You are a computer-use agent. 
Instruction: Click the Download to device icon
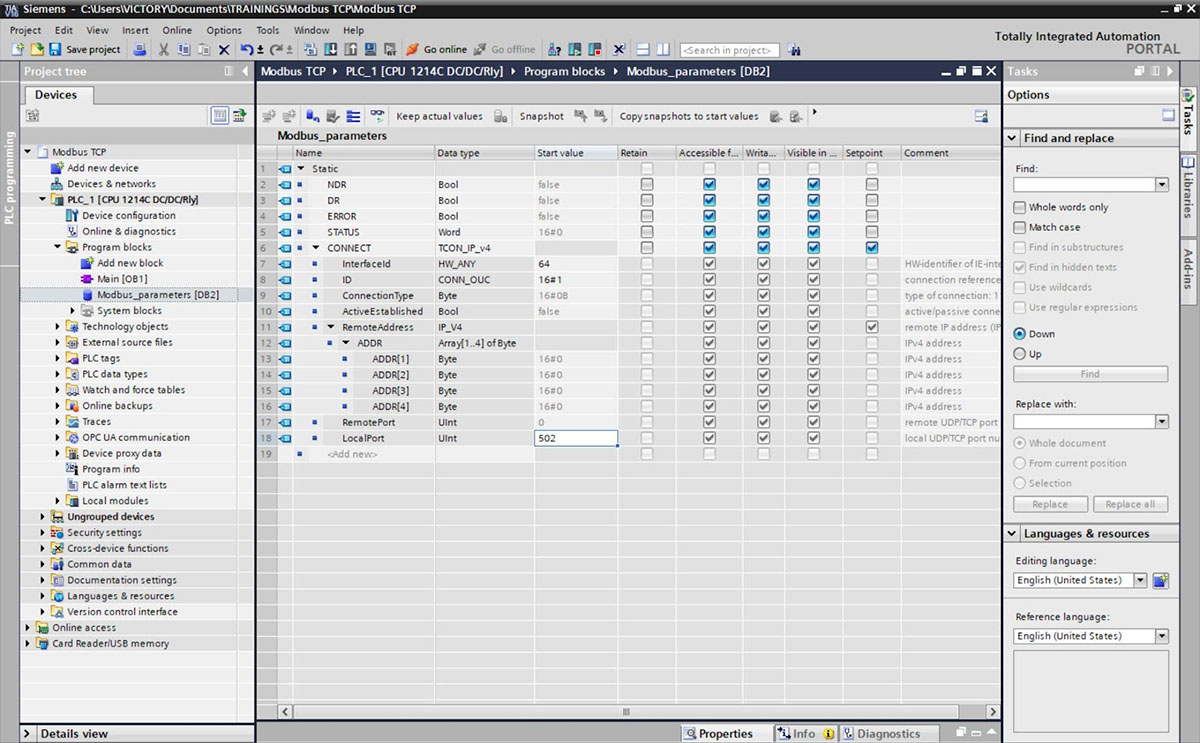[331, 49]
